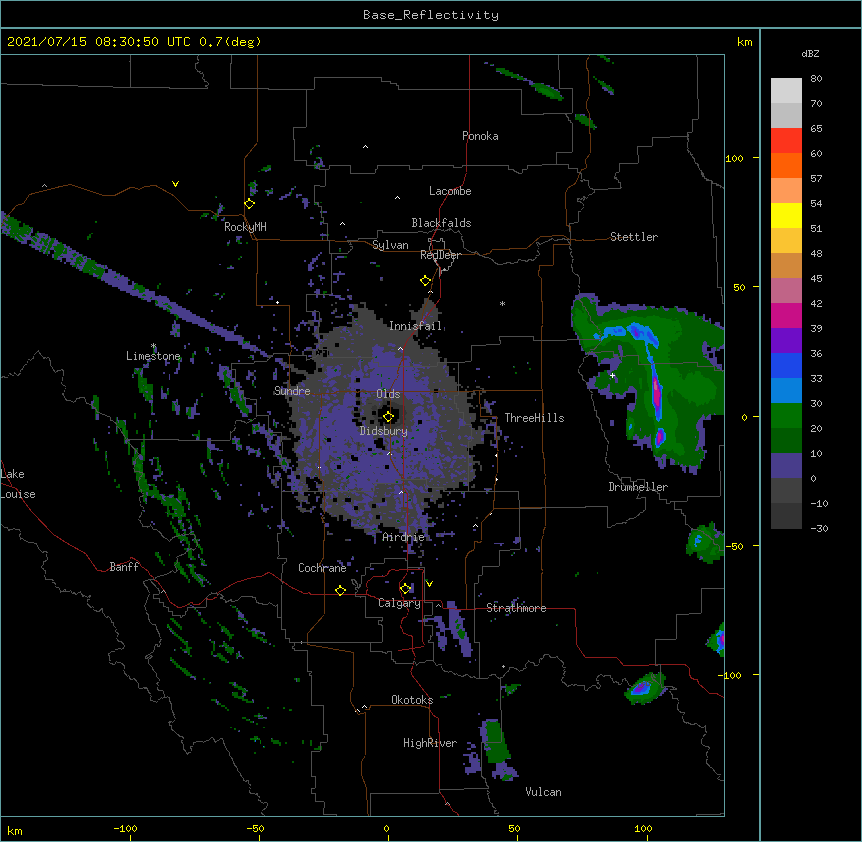The image size is (862, 842).
Task: Select the radar site diamond between Olds and Didsbury
Action: click(388, 416)
